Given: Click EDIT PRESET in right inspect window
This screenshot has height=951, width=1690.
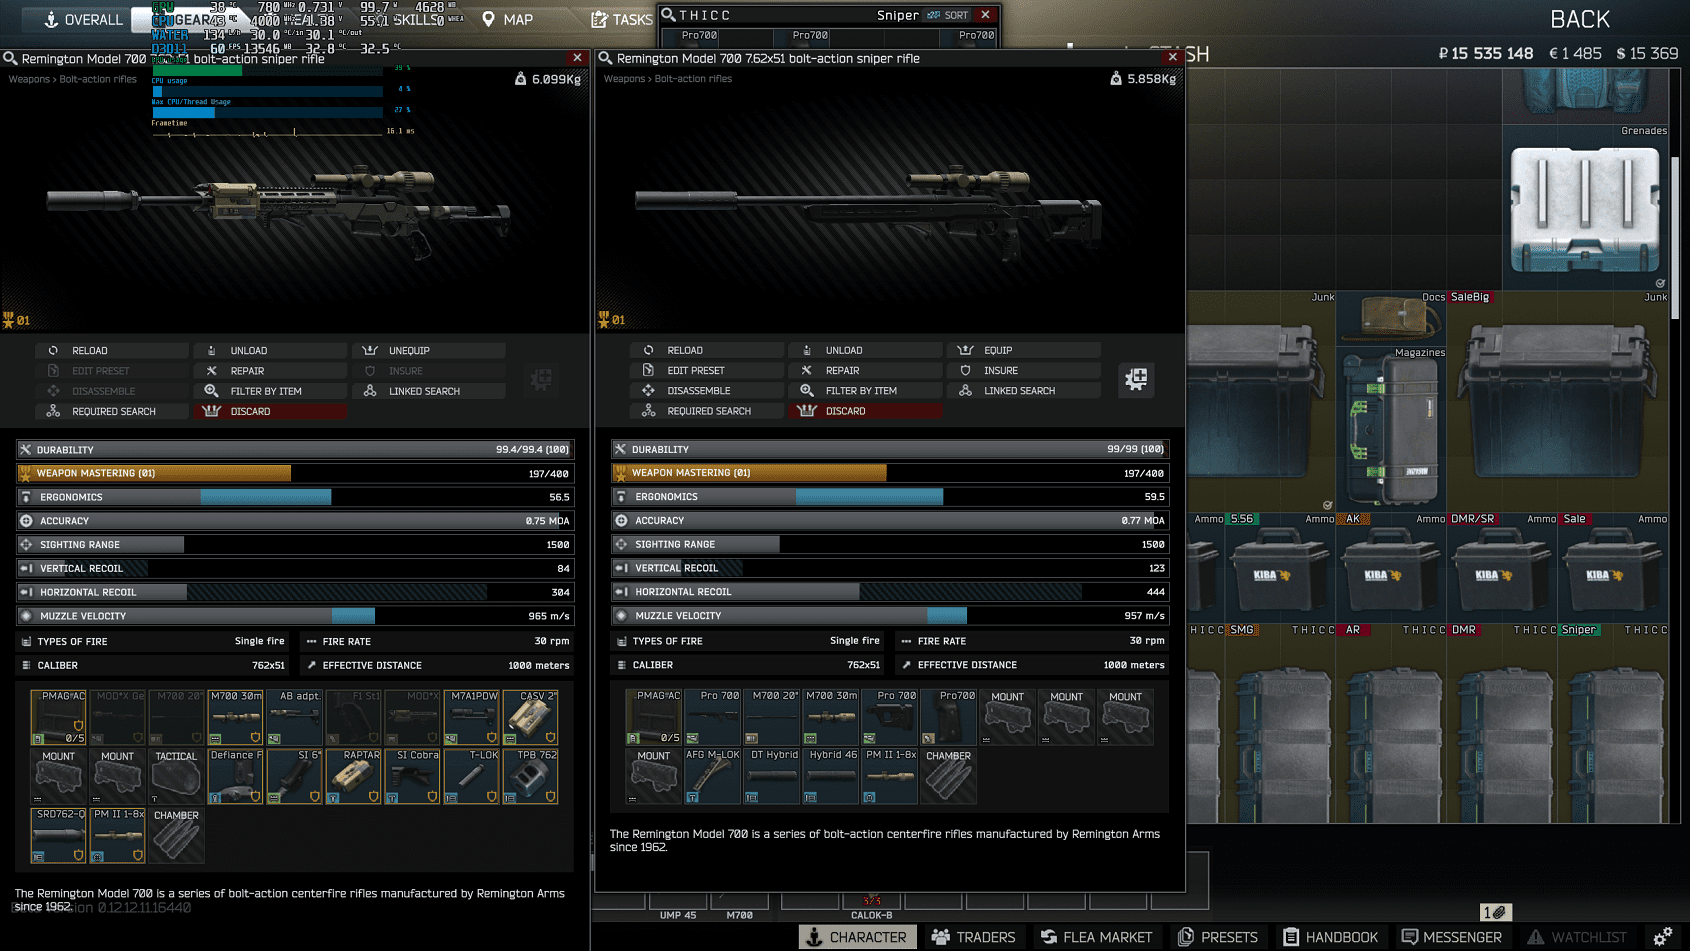Looking at the screenshot, I should tap(707, 370).
